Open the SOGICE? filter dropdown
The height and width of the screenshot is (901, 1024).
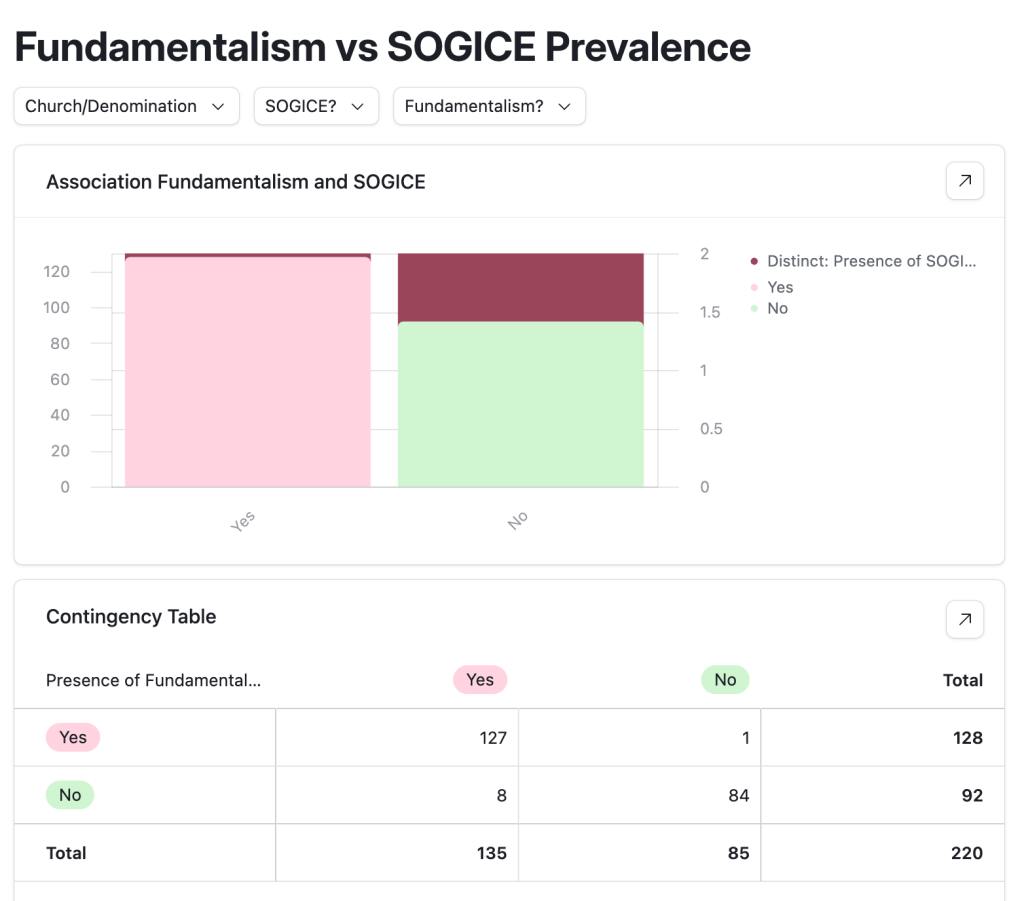point(315,106)
